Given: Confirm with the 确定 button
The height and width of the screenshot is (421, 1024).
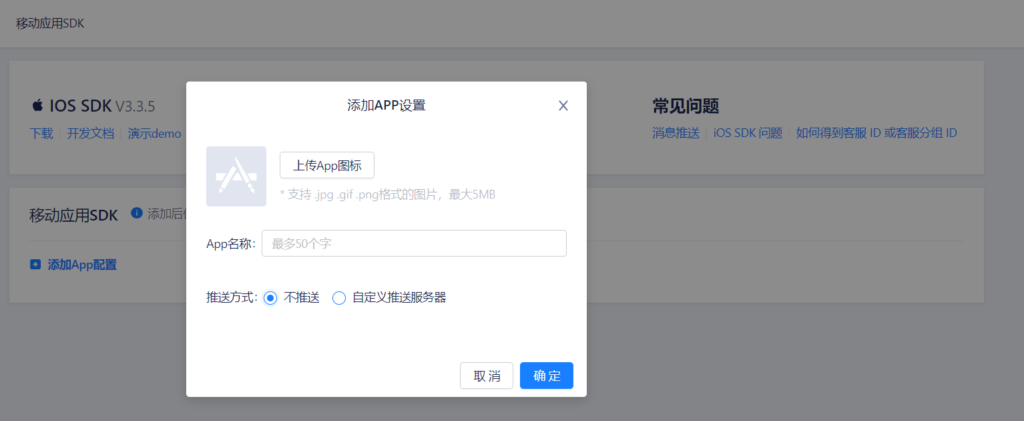Looking at the screenshot, I should pyautogui.click(x=547, y=376).
